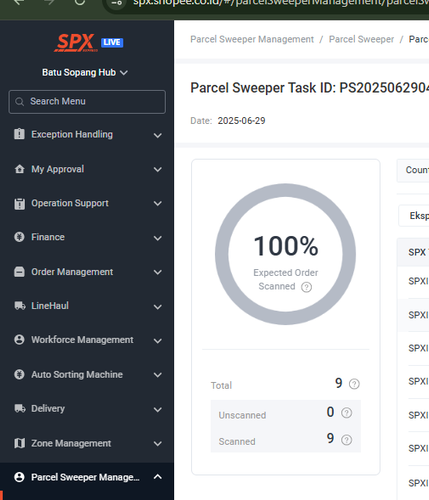Expand Delivery with its chevron
Screen dimensions: 429x500
click(x=158, y=409)
